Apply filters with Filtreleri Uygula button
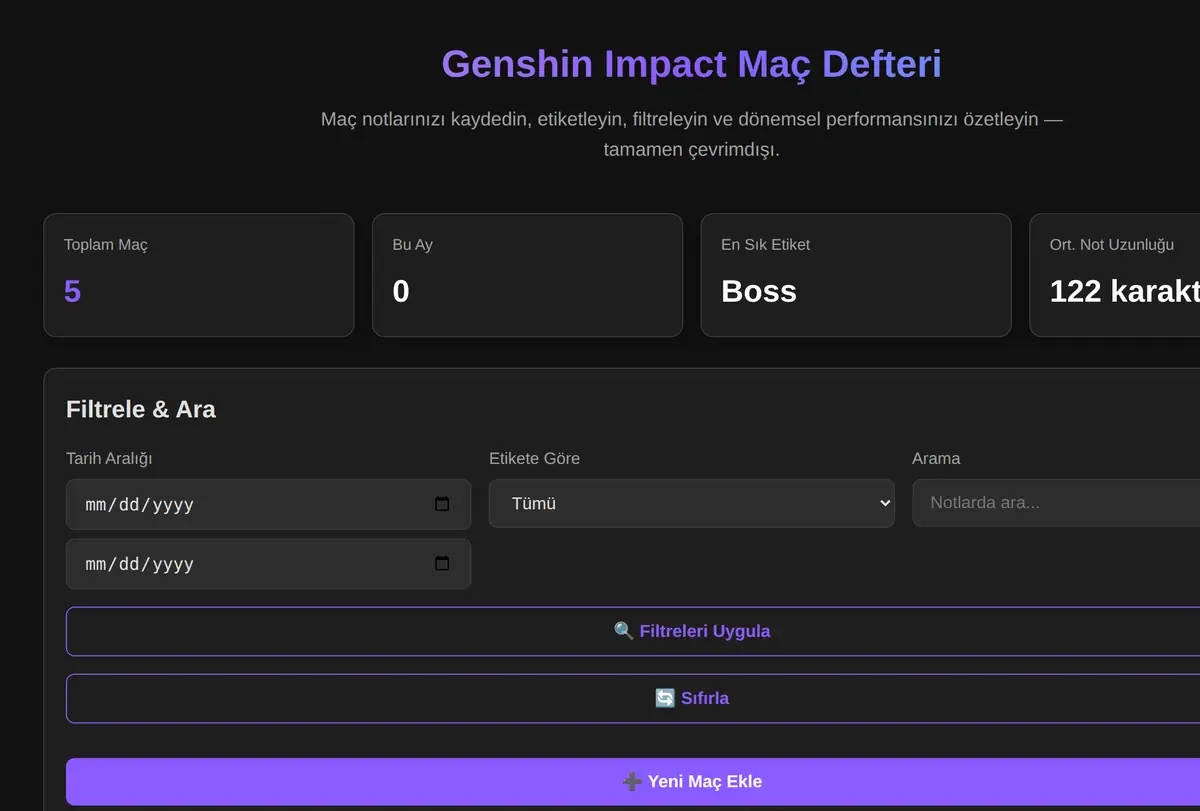 coord(692,631)
